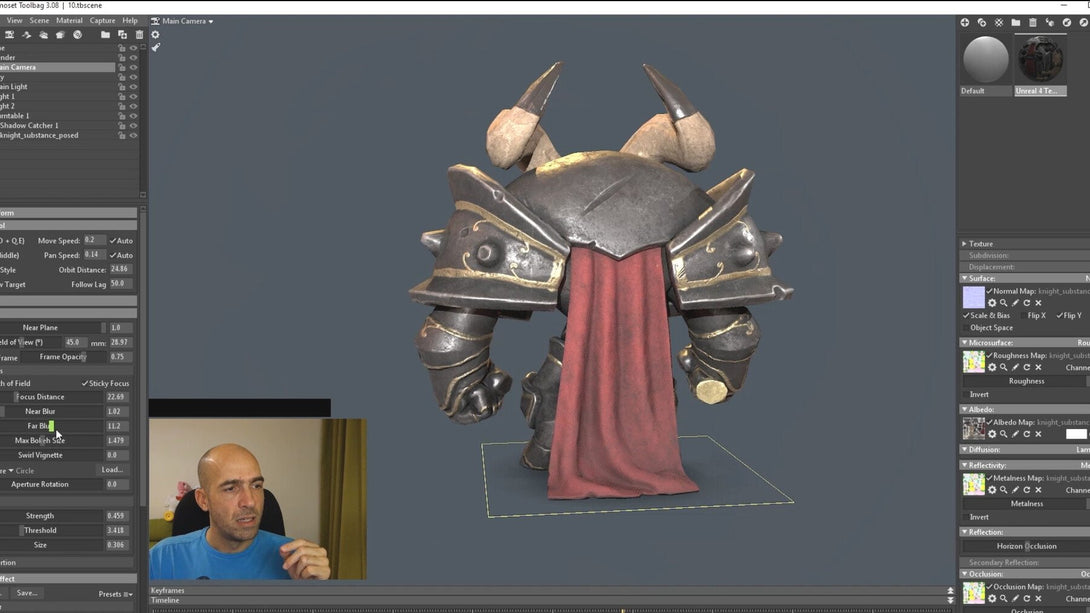Open the Capture menu
The width and height of the screenshot is (1090, 613).
click(x=102, y=21)
